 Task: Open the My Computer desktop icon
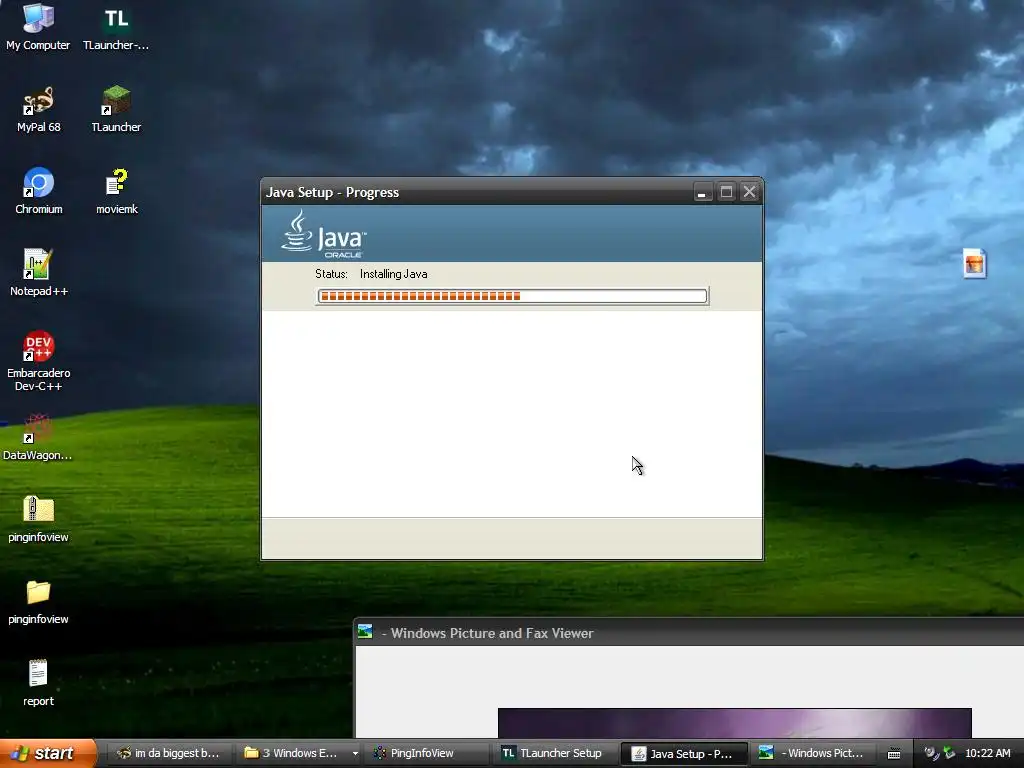[38, 26]
